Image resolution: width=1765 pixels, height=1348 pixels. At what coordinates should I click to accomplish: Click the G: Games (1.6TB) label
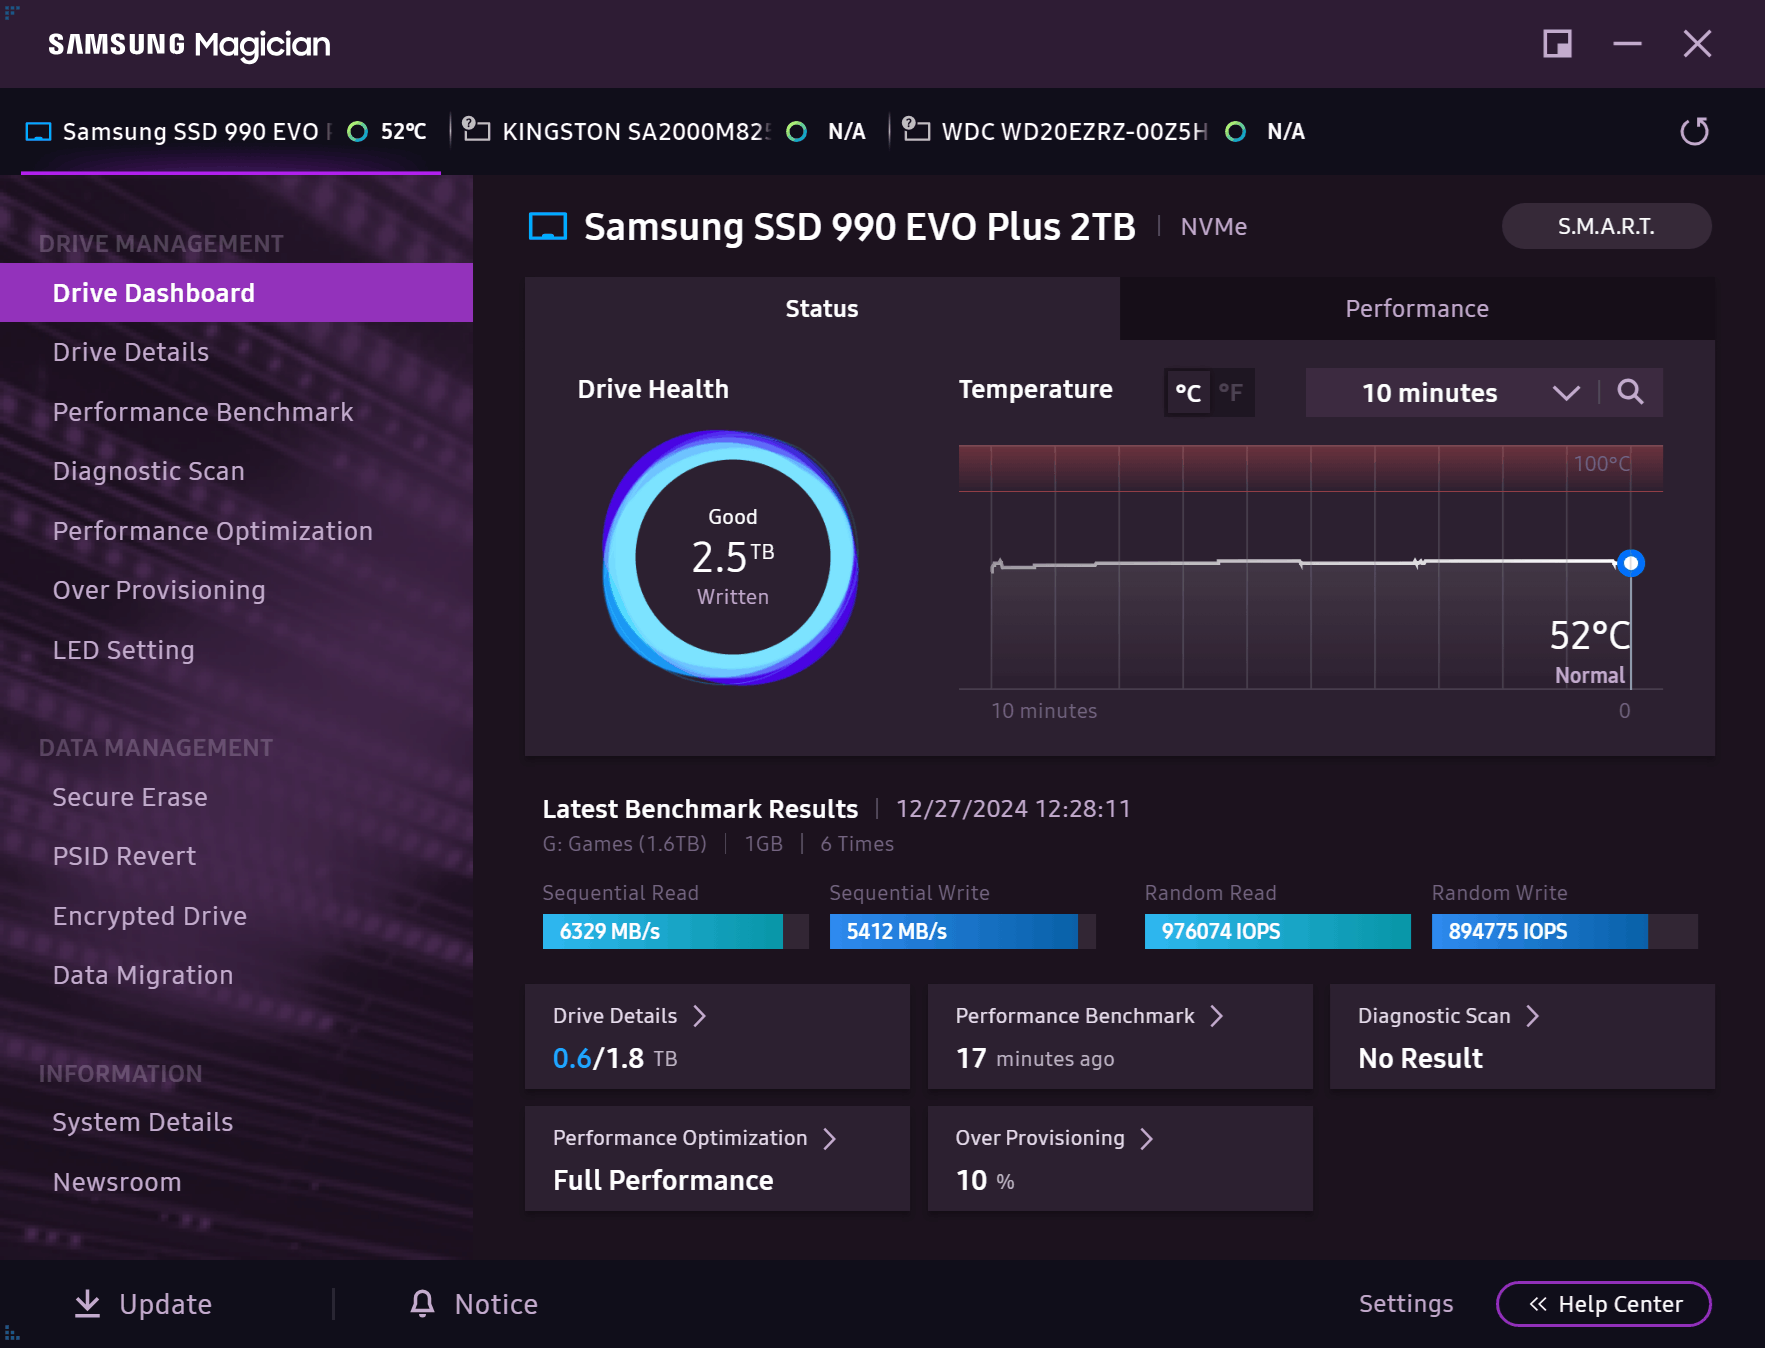pos(625,844)
